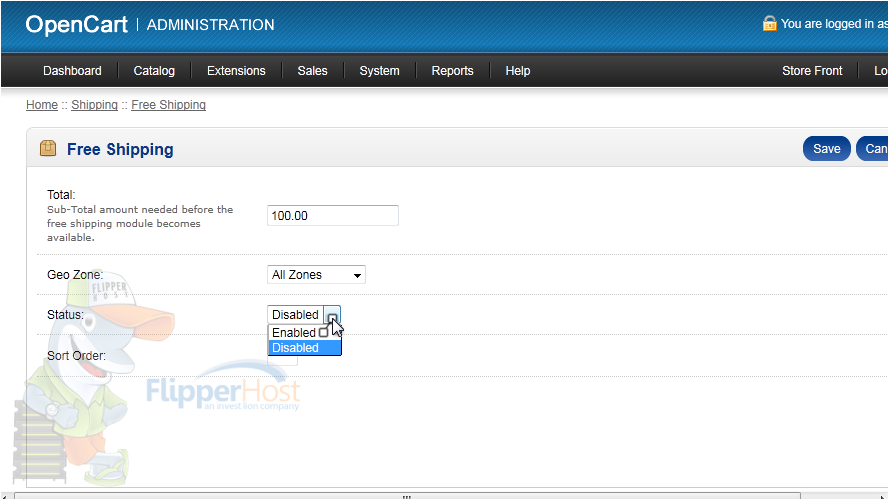Image resolution: width=889 pixels, height=500 pixels.
Task: Expand the Geo Zone dropdown
Action: click(316, 274)
